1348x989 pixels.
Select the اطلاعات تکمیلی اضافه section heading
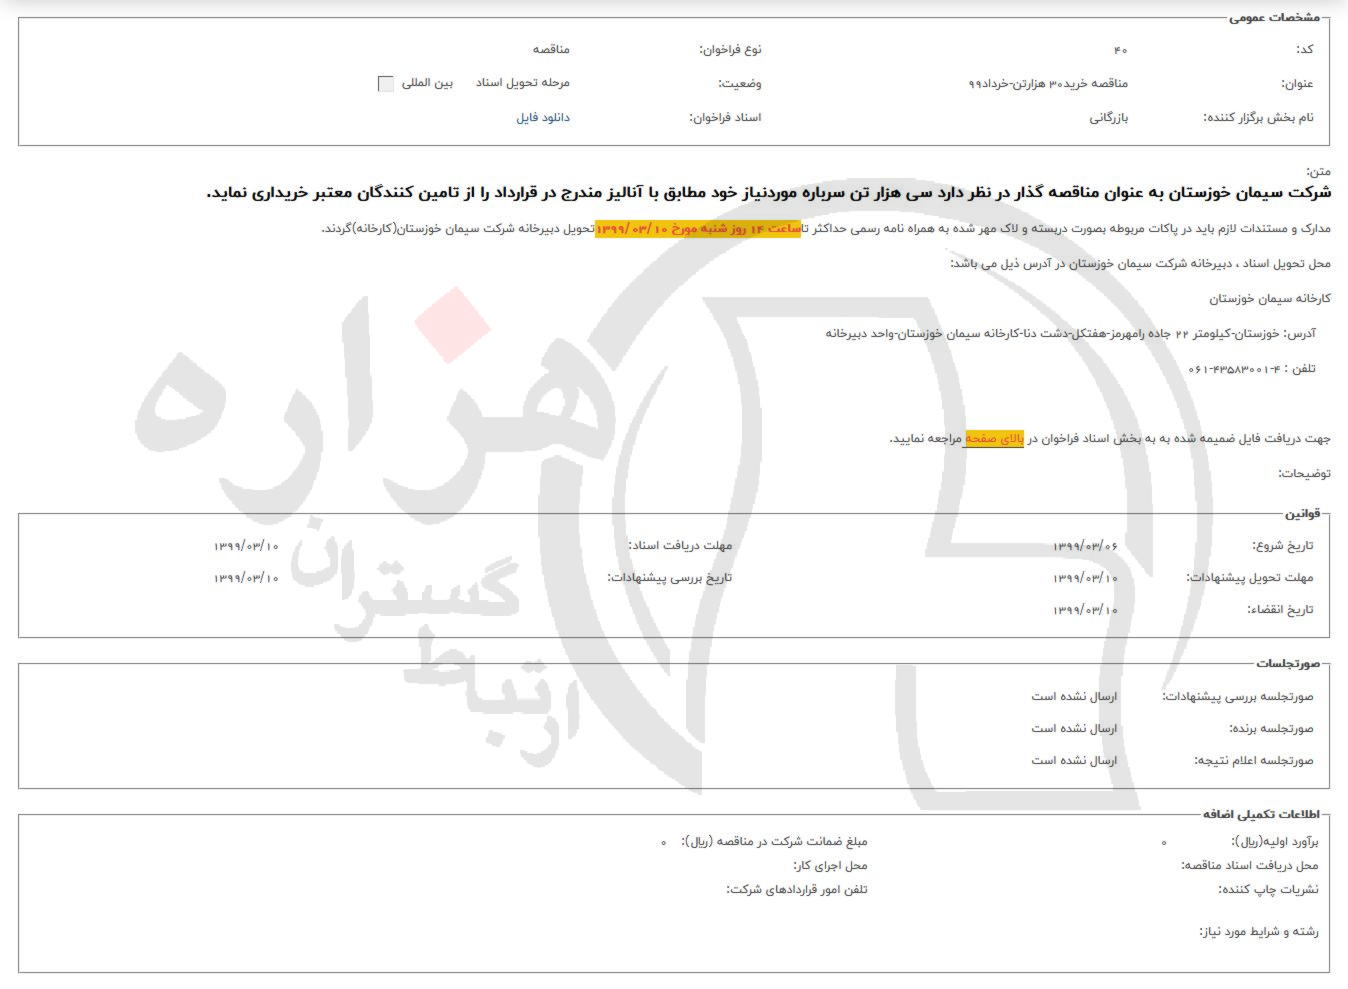coord(1261,815)
